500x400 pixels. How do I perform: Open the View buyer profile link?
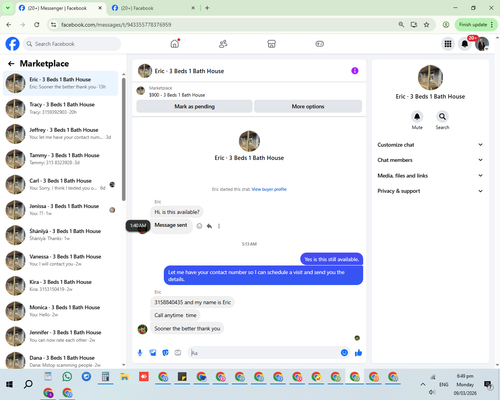(x=269, y=189)
